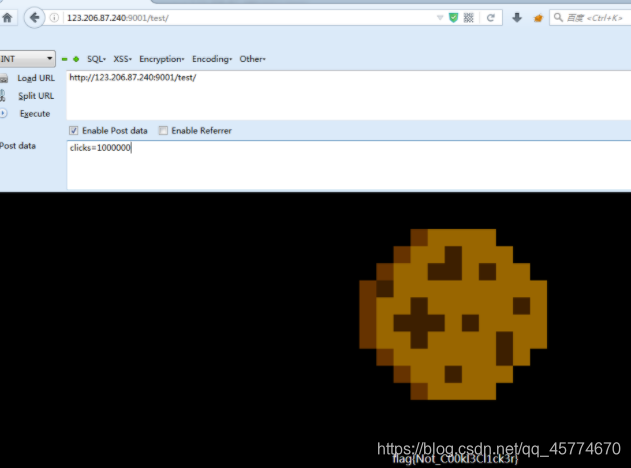This screenshot has height=468, width=631.
Task: Open the Other menu
Action: click(253, 59)
